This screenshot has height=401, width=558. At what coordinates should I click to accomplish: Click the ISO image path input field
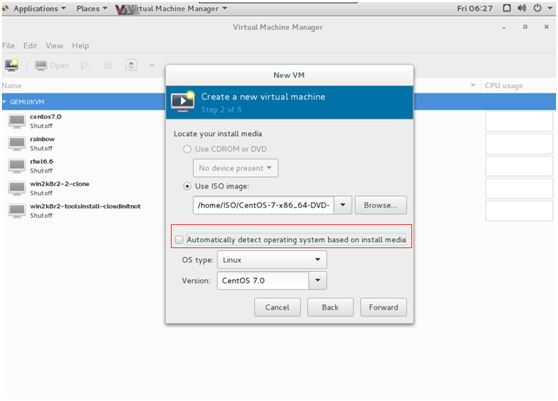point(264,205)
